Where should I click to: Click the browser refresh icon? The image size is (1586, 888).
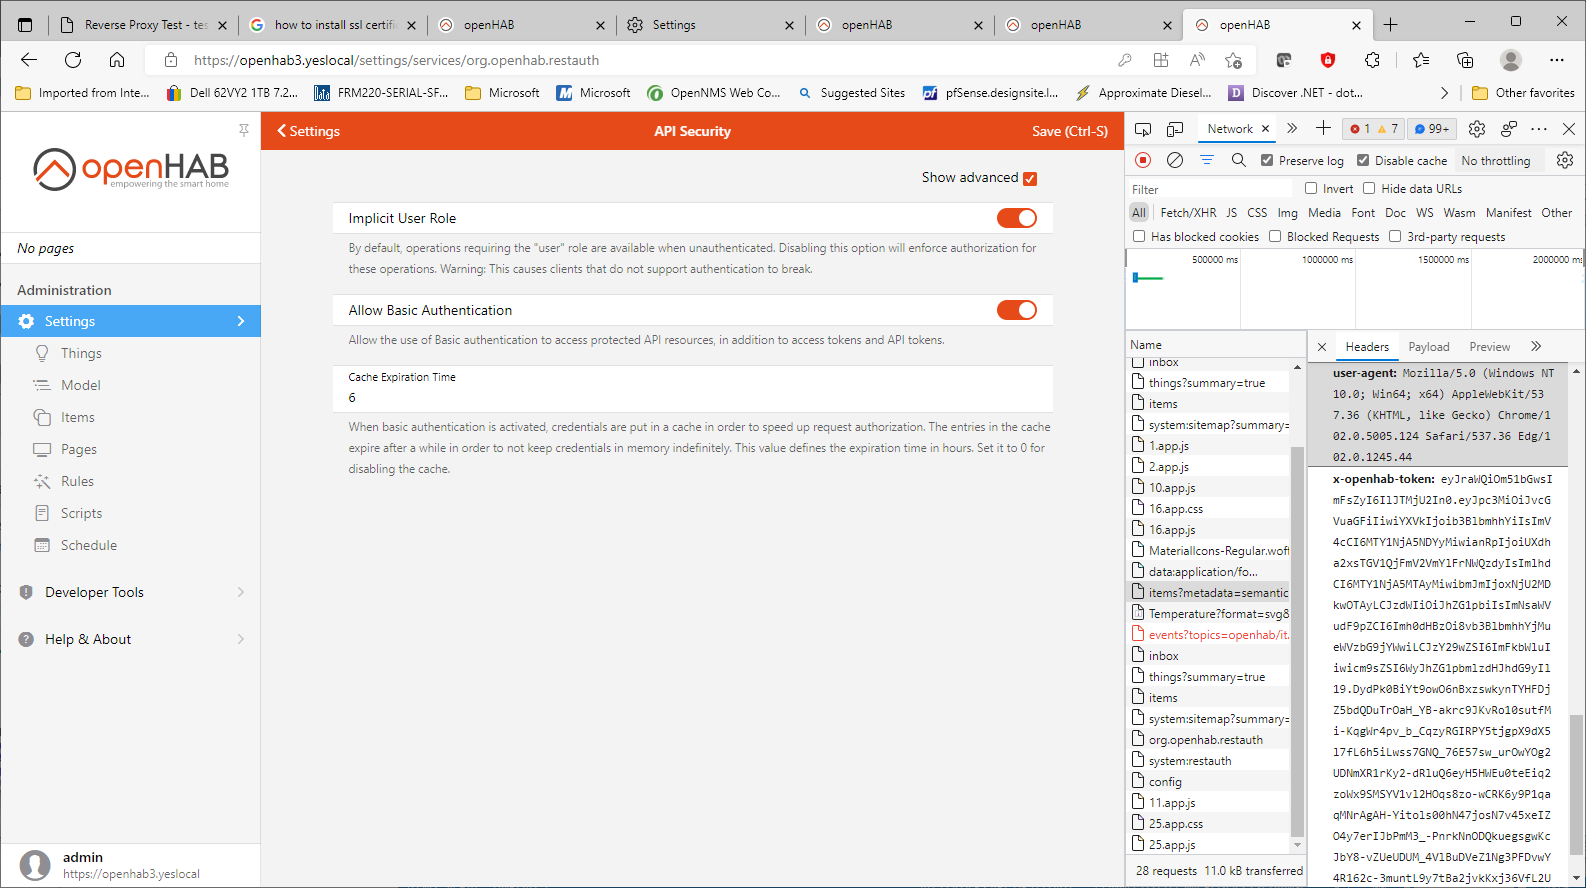tap(73, 60)
